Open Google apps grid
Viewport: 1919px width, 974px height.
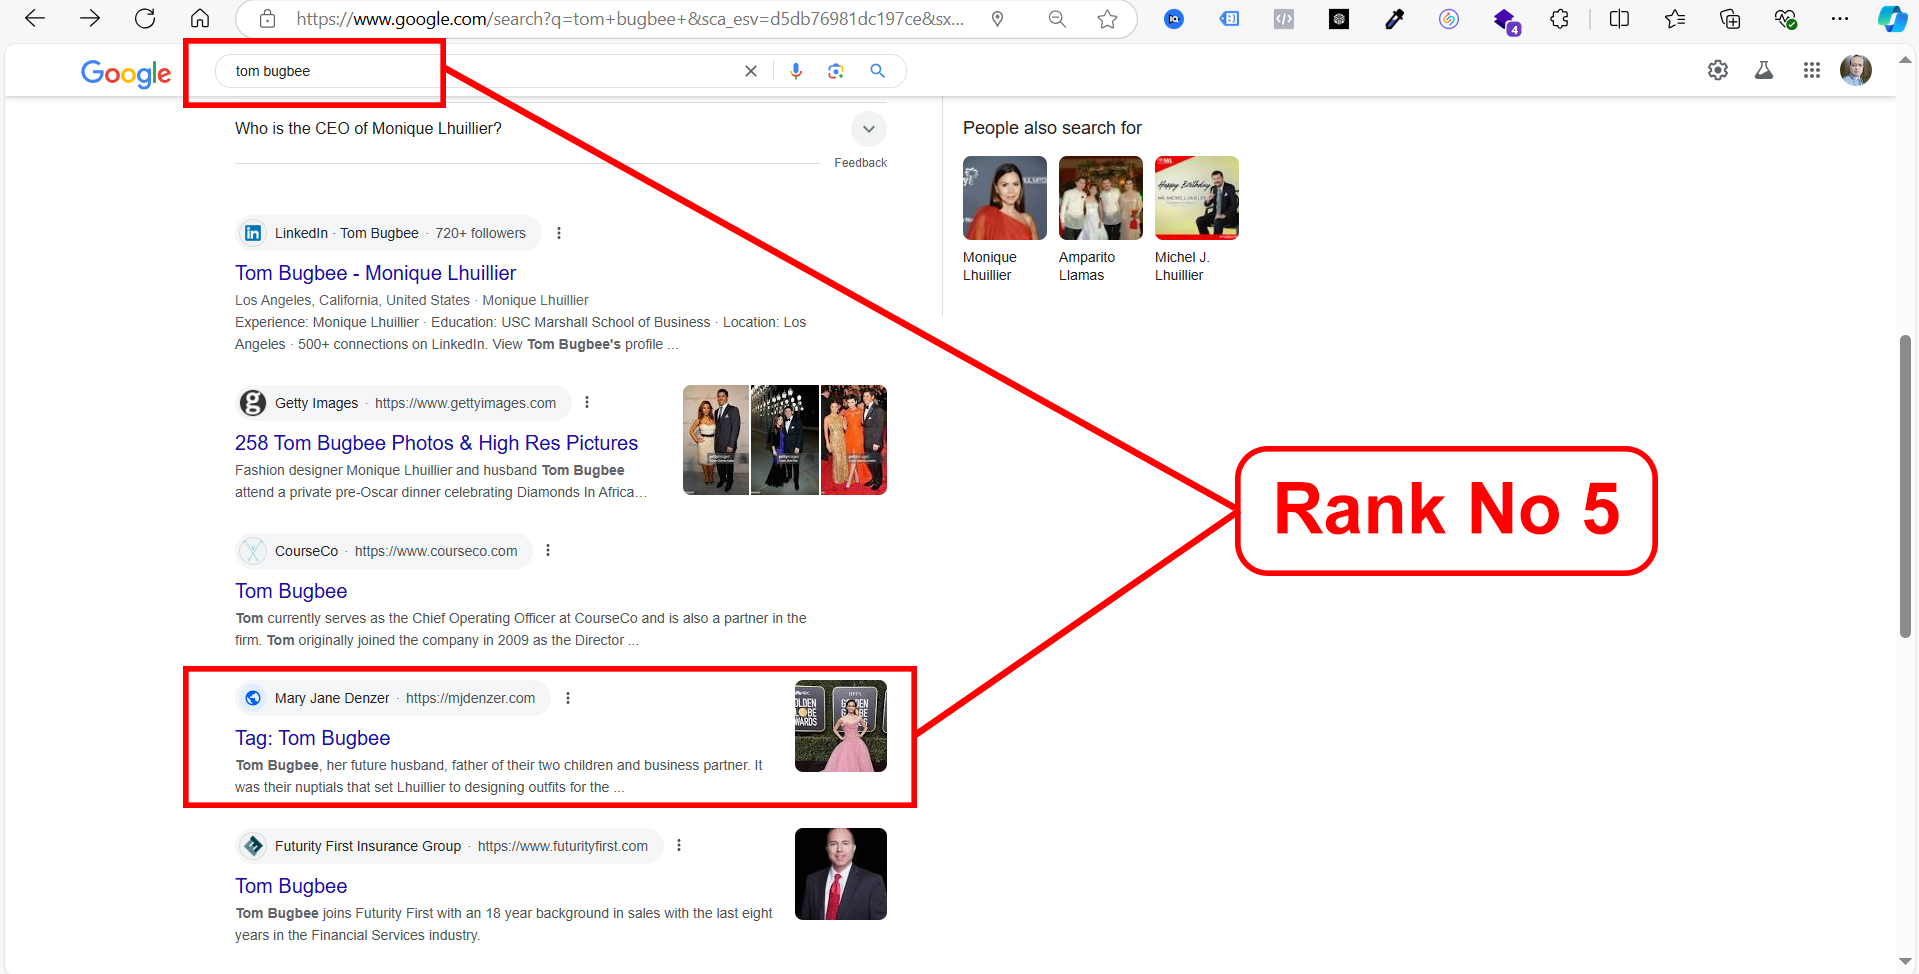click(1811, 70)
